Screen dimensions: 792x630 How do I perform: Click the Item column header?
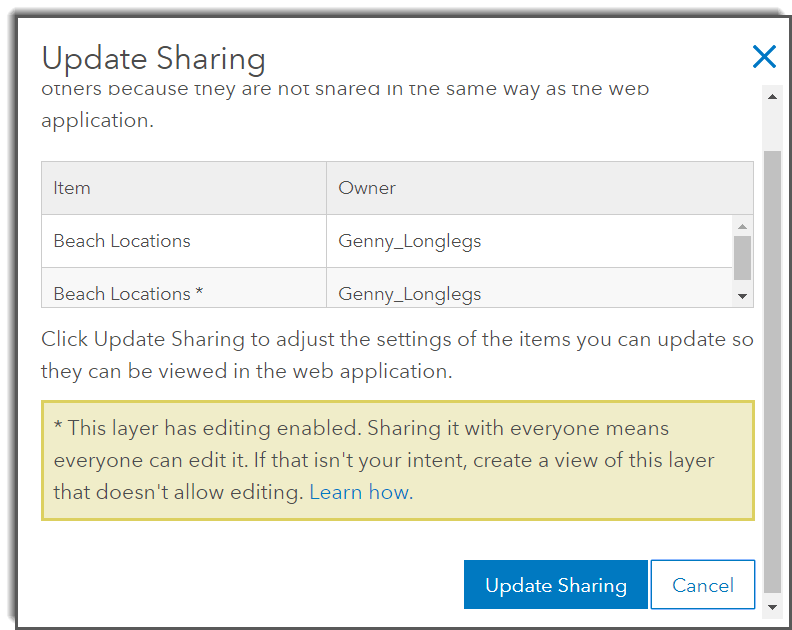(72, 188)
